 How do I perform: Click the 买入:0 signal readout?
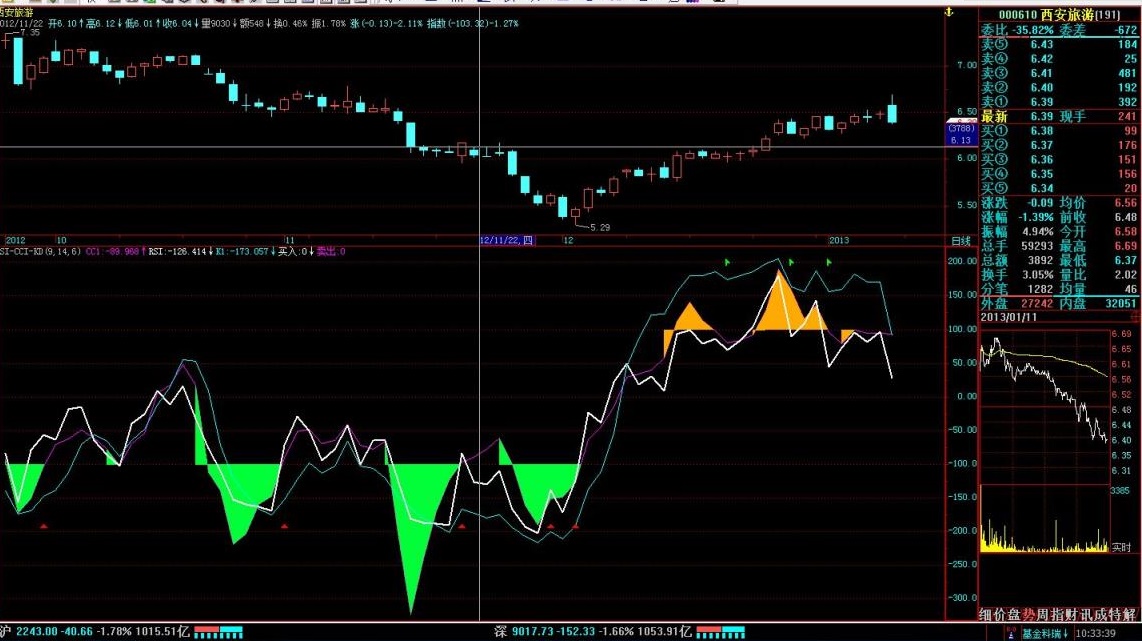click(295, 251)
